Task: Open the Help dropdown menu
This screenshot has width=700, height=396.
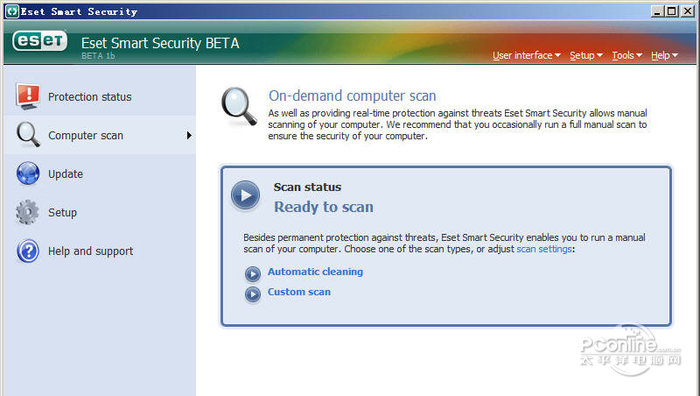Action: click(x=664, y=55)
